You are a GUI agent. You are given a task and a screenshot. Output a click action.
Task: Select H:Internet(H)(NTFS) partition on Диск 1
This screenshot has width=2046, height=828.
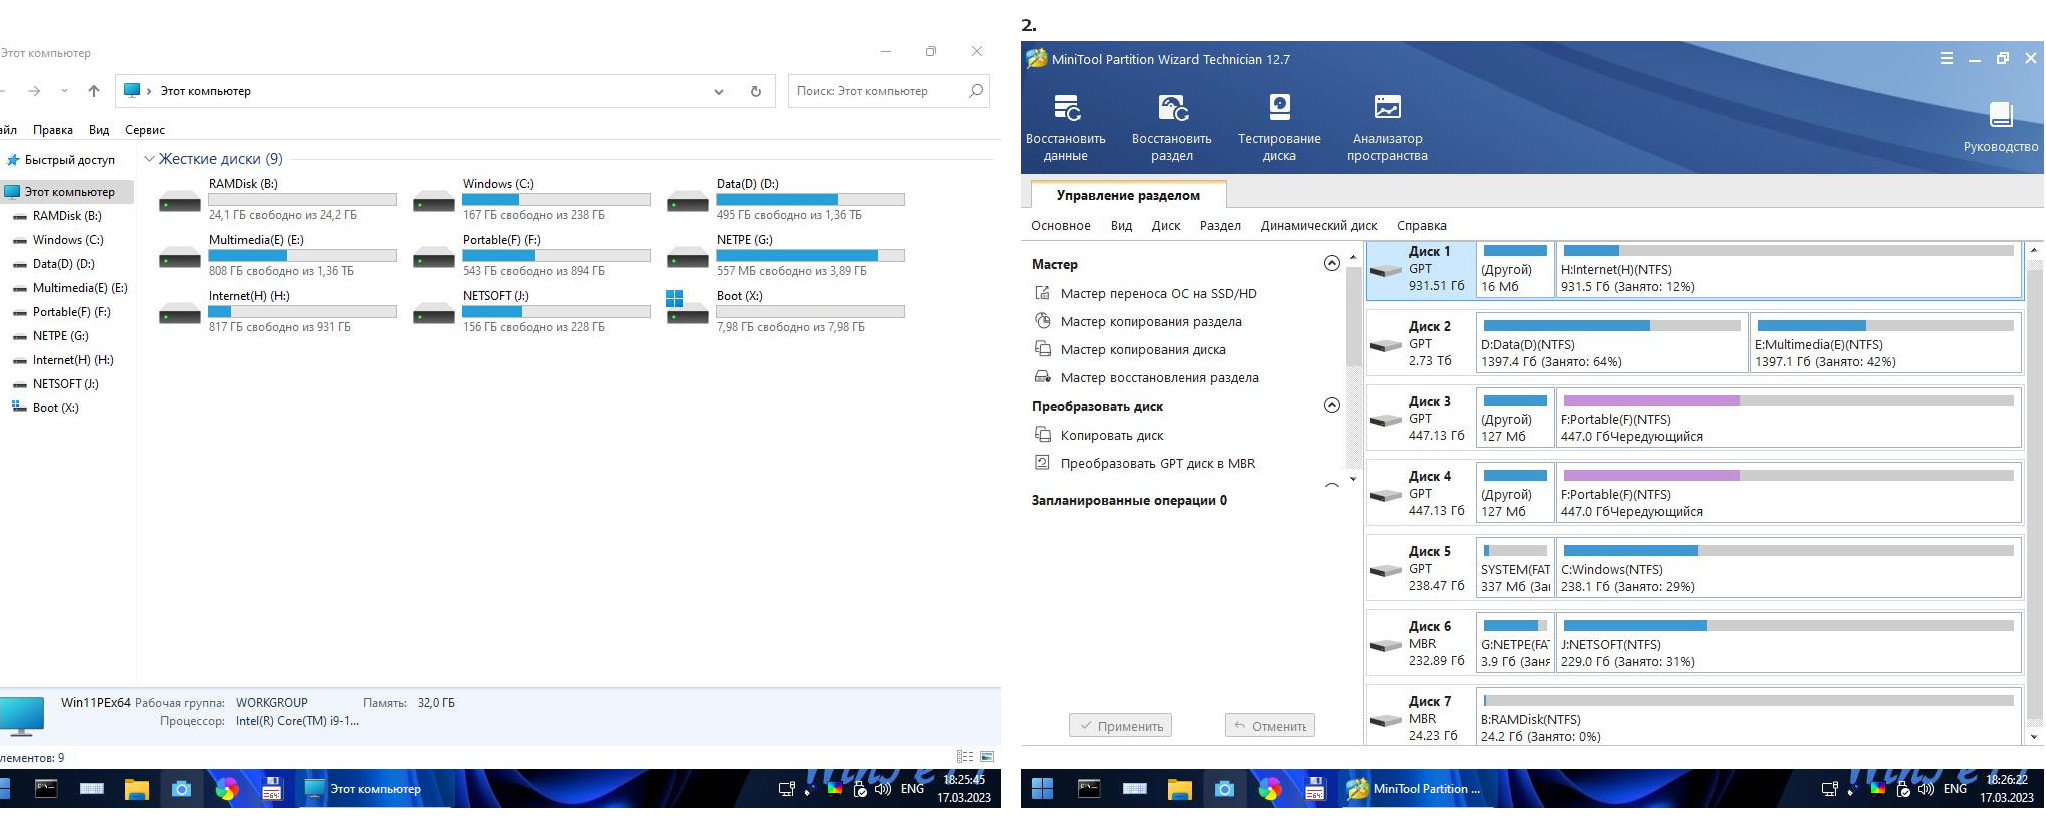coord(1788,269)
